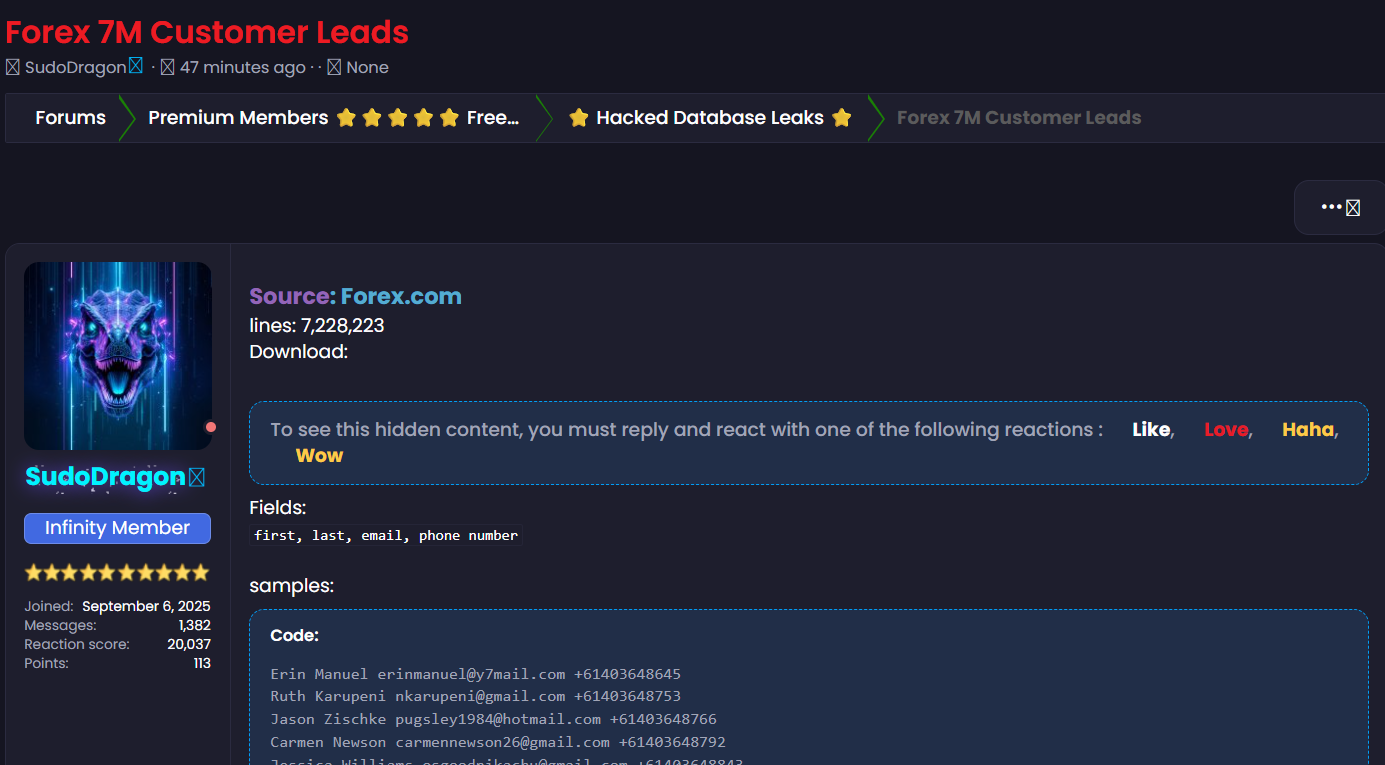Click the first star after Premium Members
1385x765 pixels.
(346, 118)
